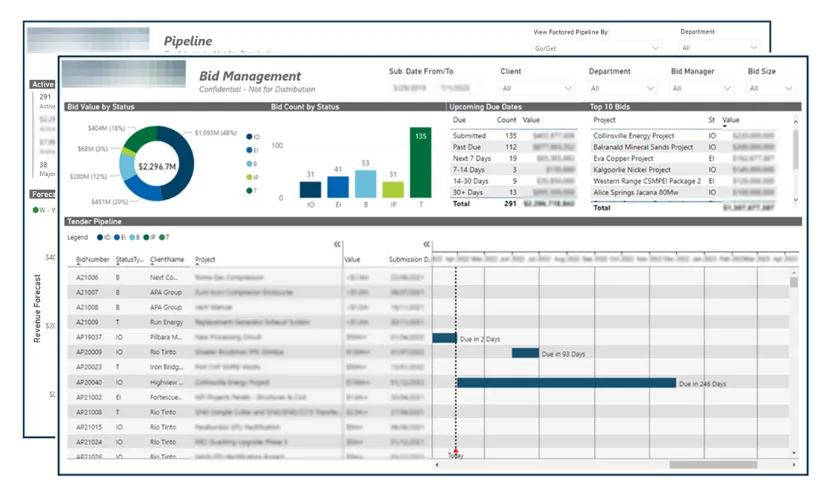Click the IO legend dot in Bid Count
Screen dimensions: 831x495
coord(249,137)
